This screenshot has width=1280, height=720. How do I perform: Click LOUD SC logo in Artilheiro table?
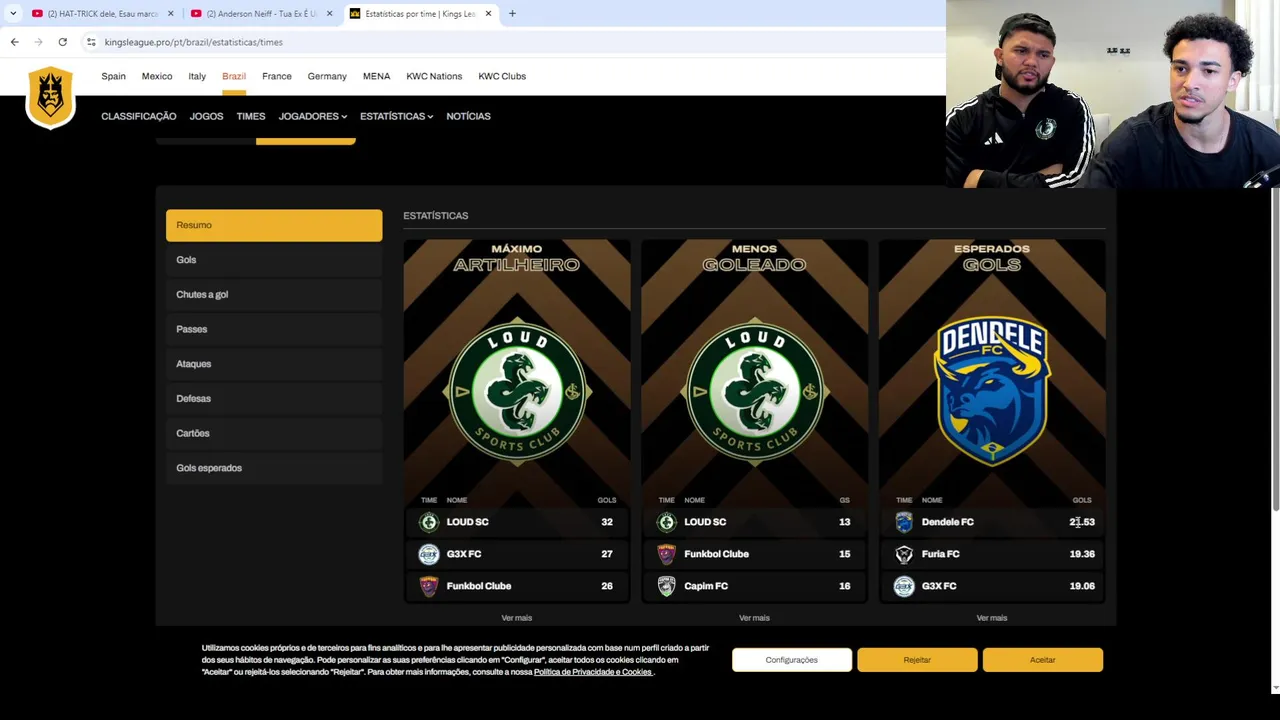(429, 522)
